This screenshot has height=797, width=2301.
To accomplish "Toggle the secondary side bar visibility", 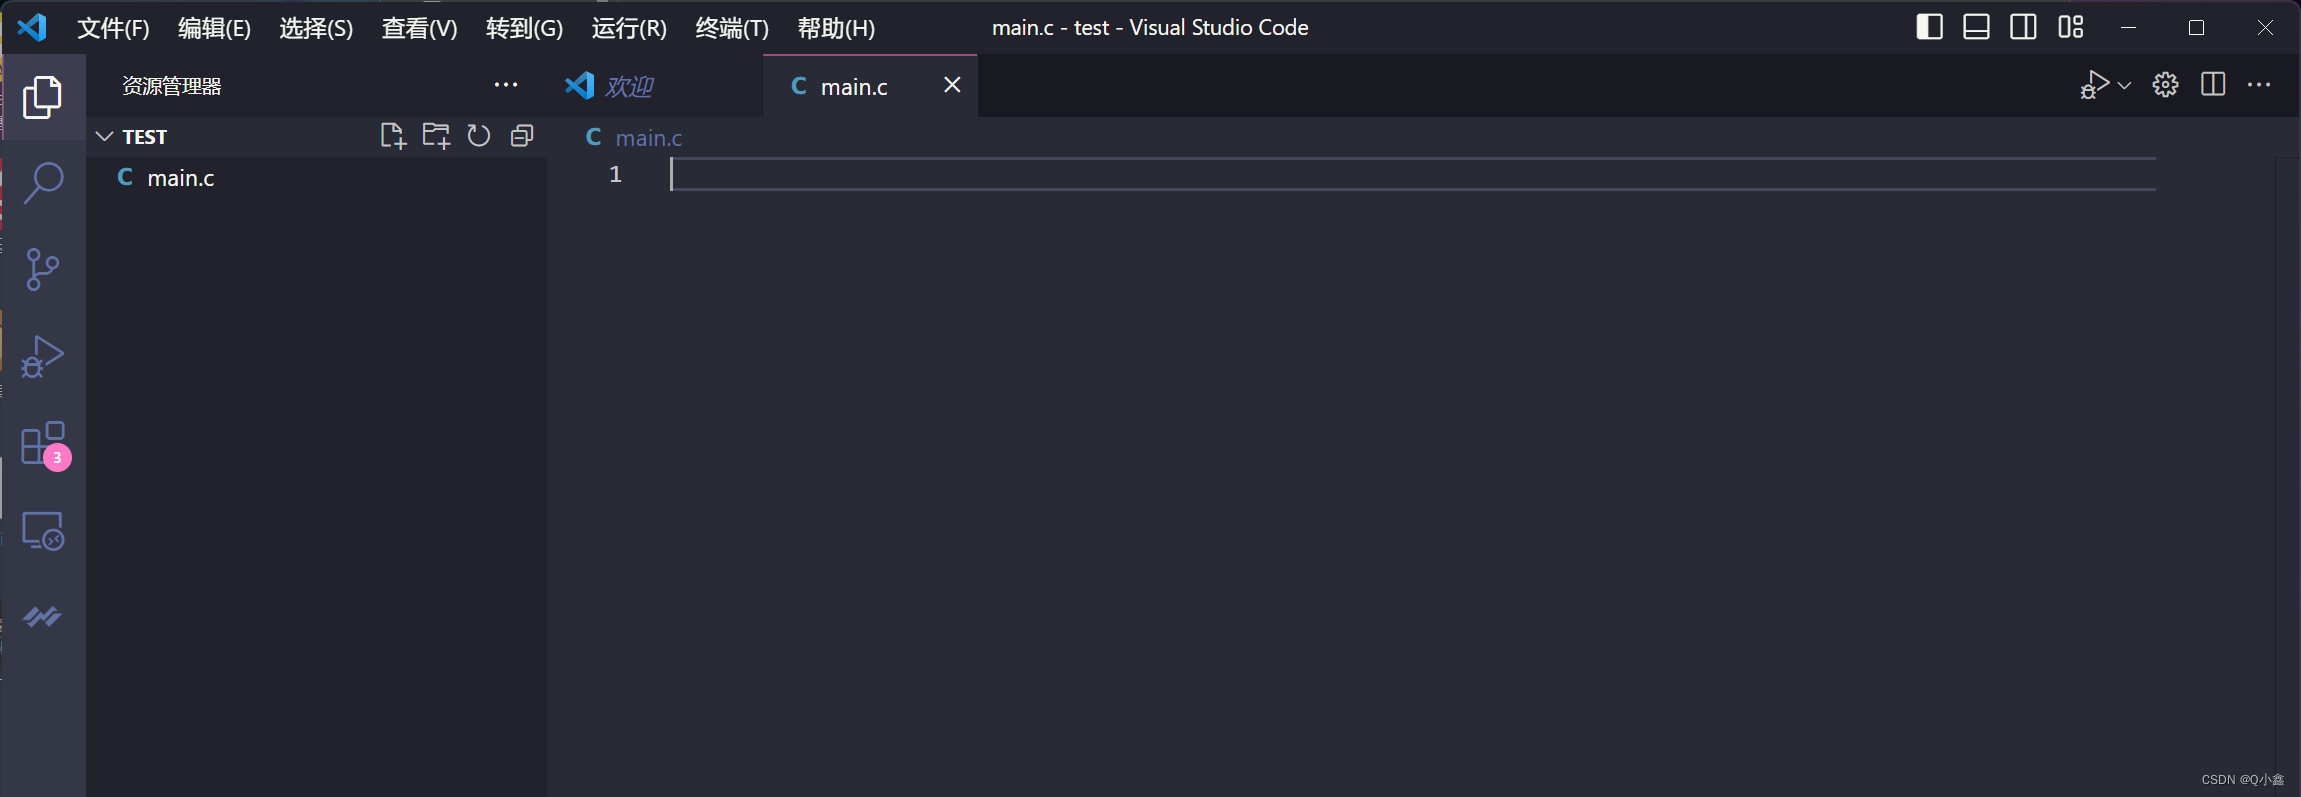I will 2023,27.
